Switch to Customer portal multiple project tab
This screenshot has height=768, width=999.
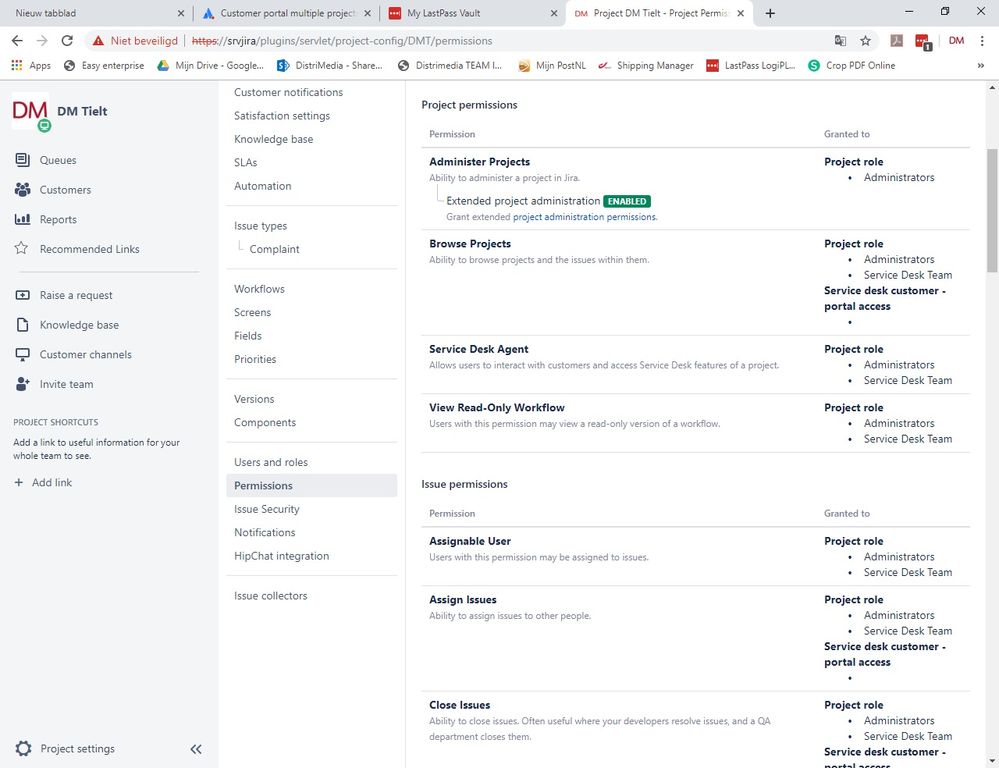click(287, 13)
